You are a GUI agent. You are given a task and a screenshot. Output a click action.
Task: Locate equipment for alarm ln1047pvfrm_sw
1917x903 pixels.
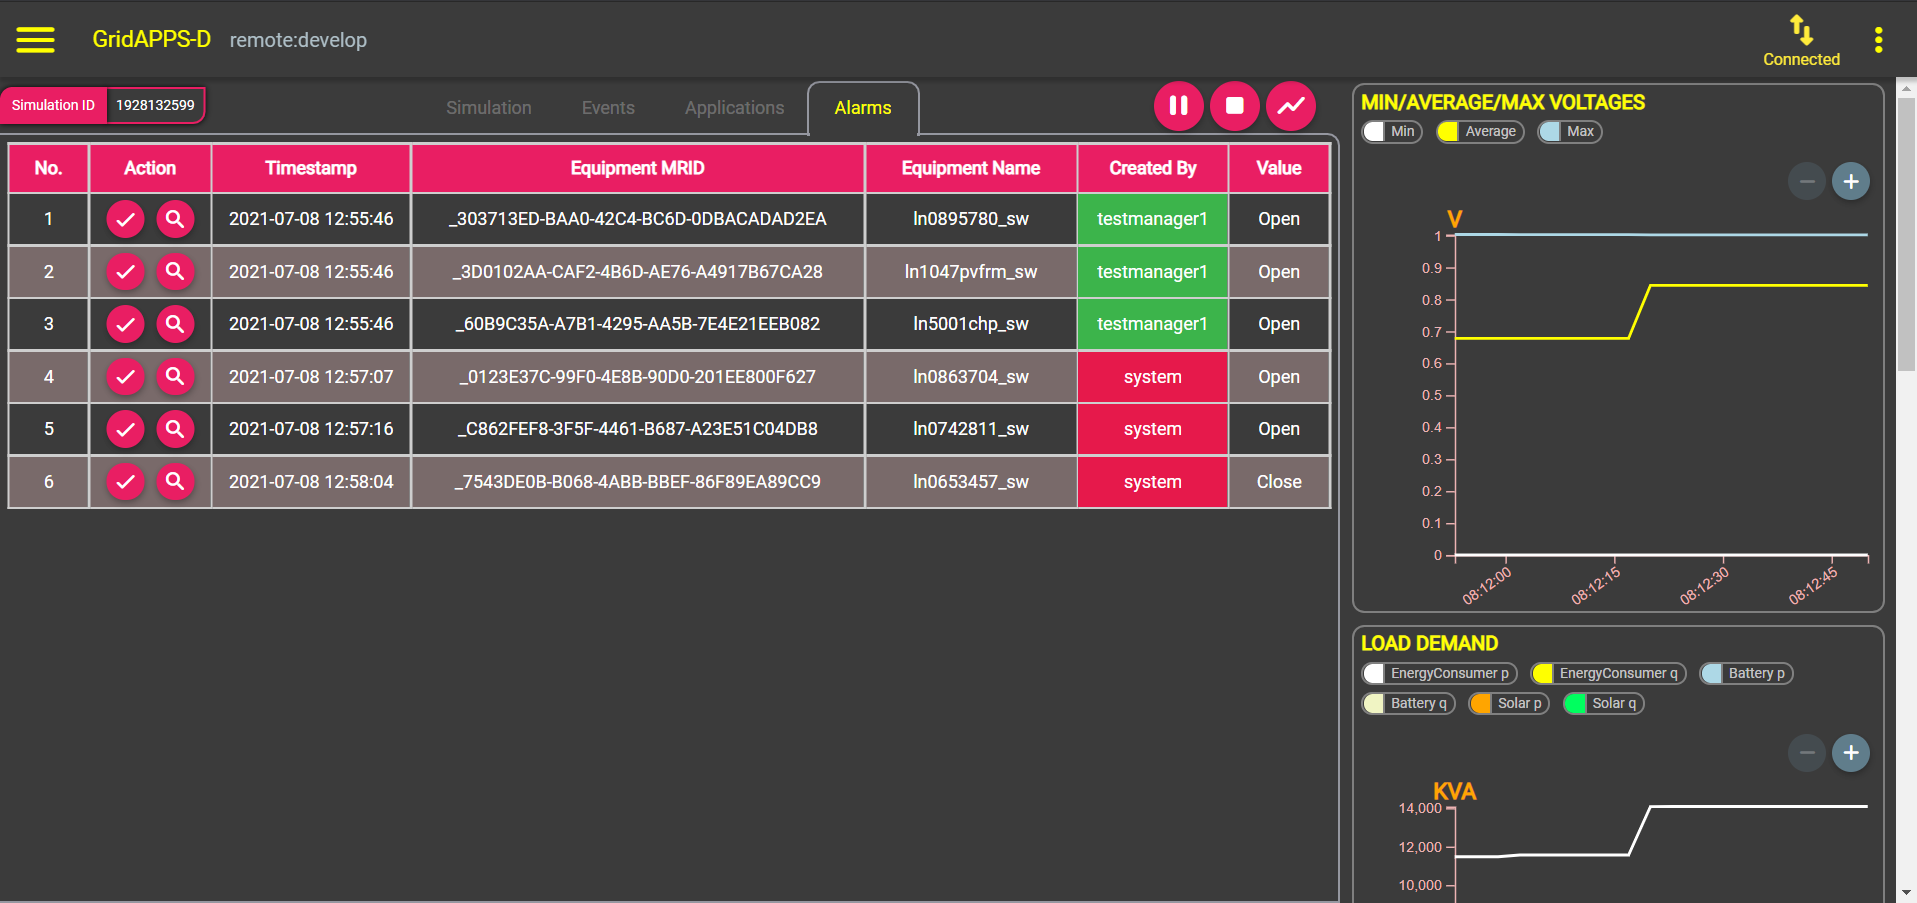click(175, 272)
